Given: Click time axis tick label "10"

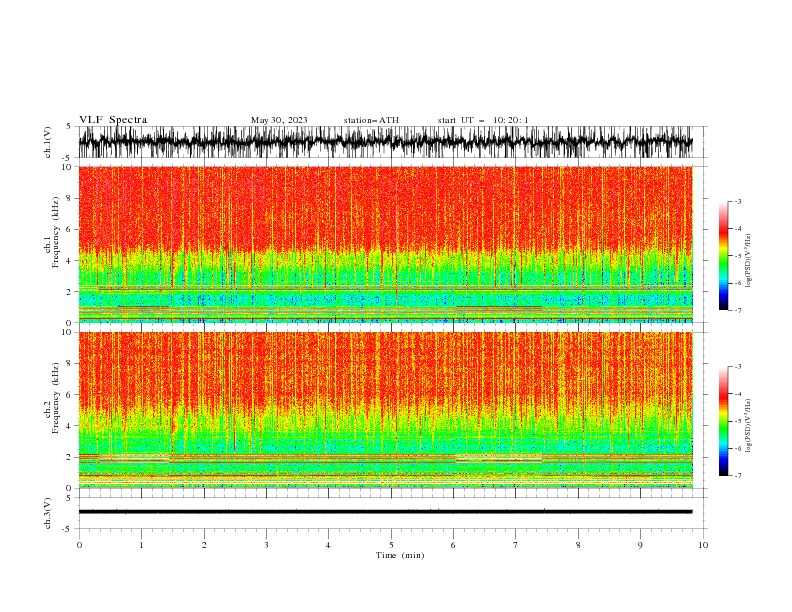Looking at the screenshot, I should (703, 545).
